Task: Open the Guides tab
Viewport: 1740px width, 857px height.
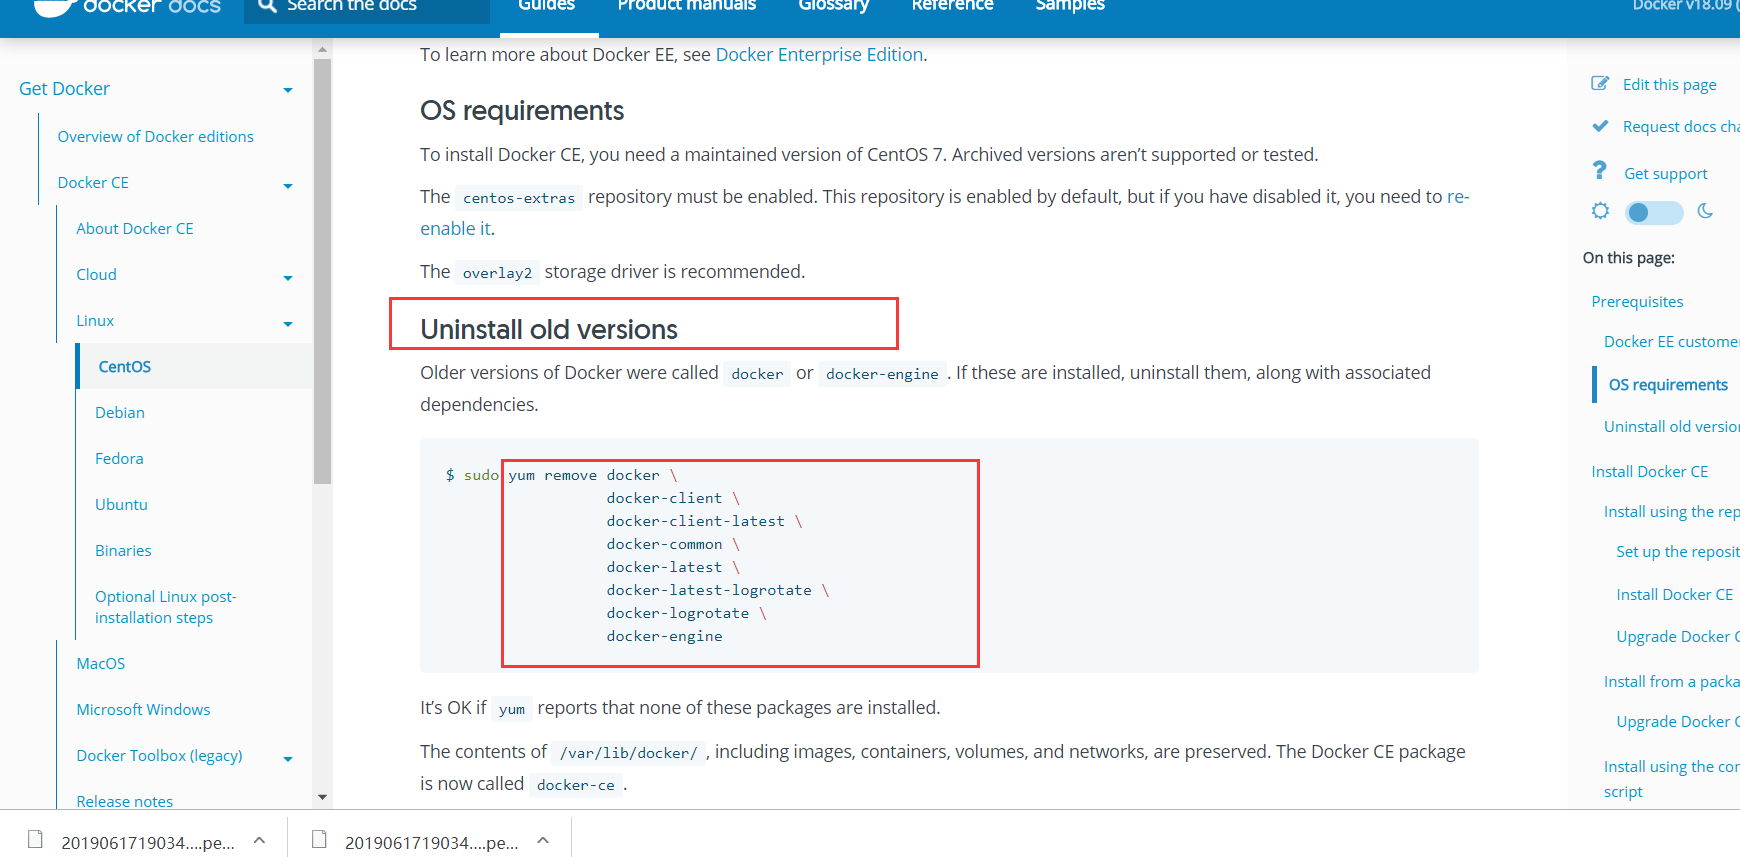Action: pyautogui.click(x=546, y=6)
